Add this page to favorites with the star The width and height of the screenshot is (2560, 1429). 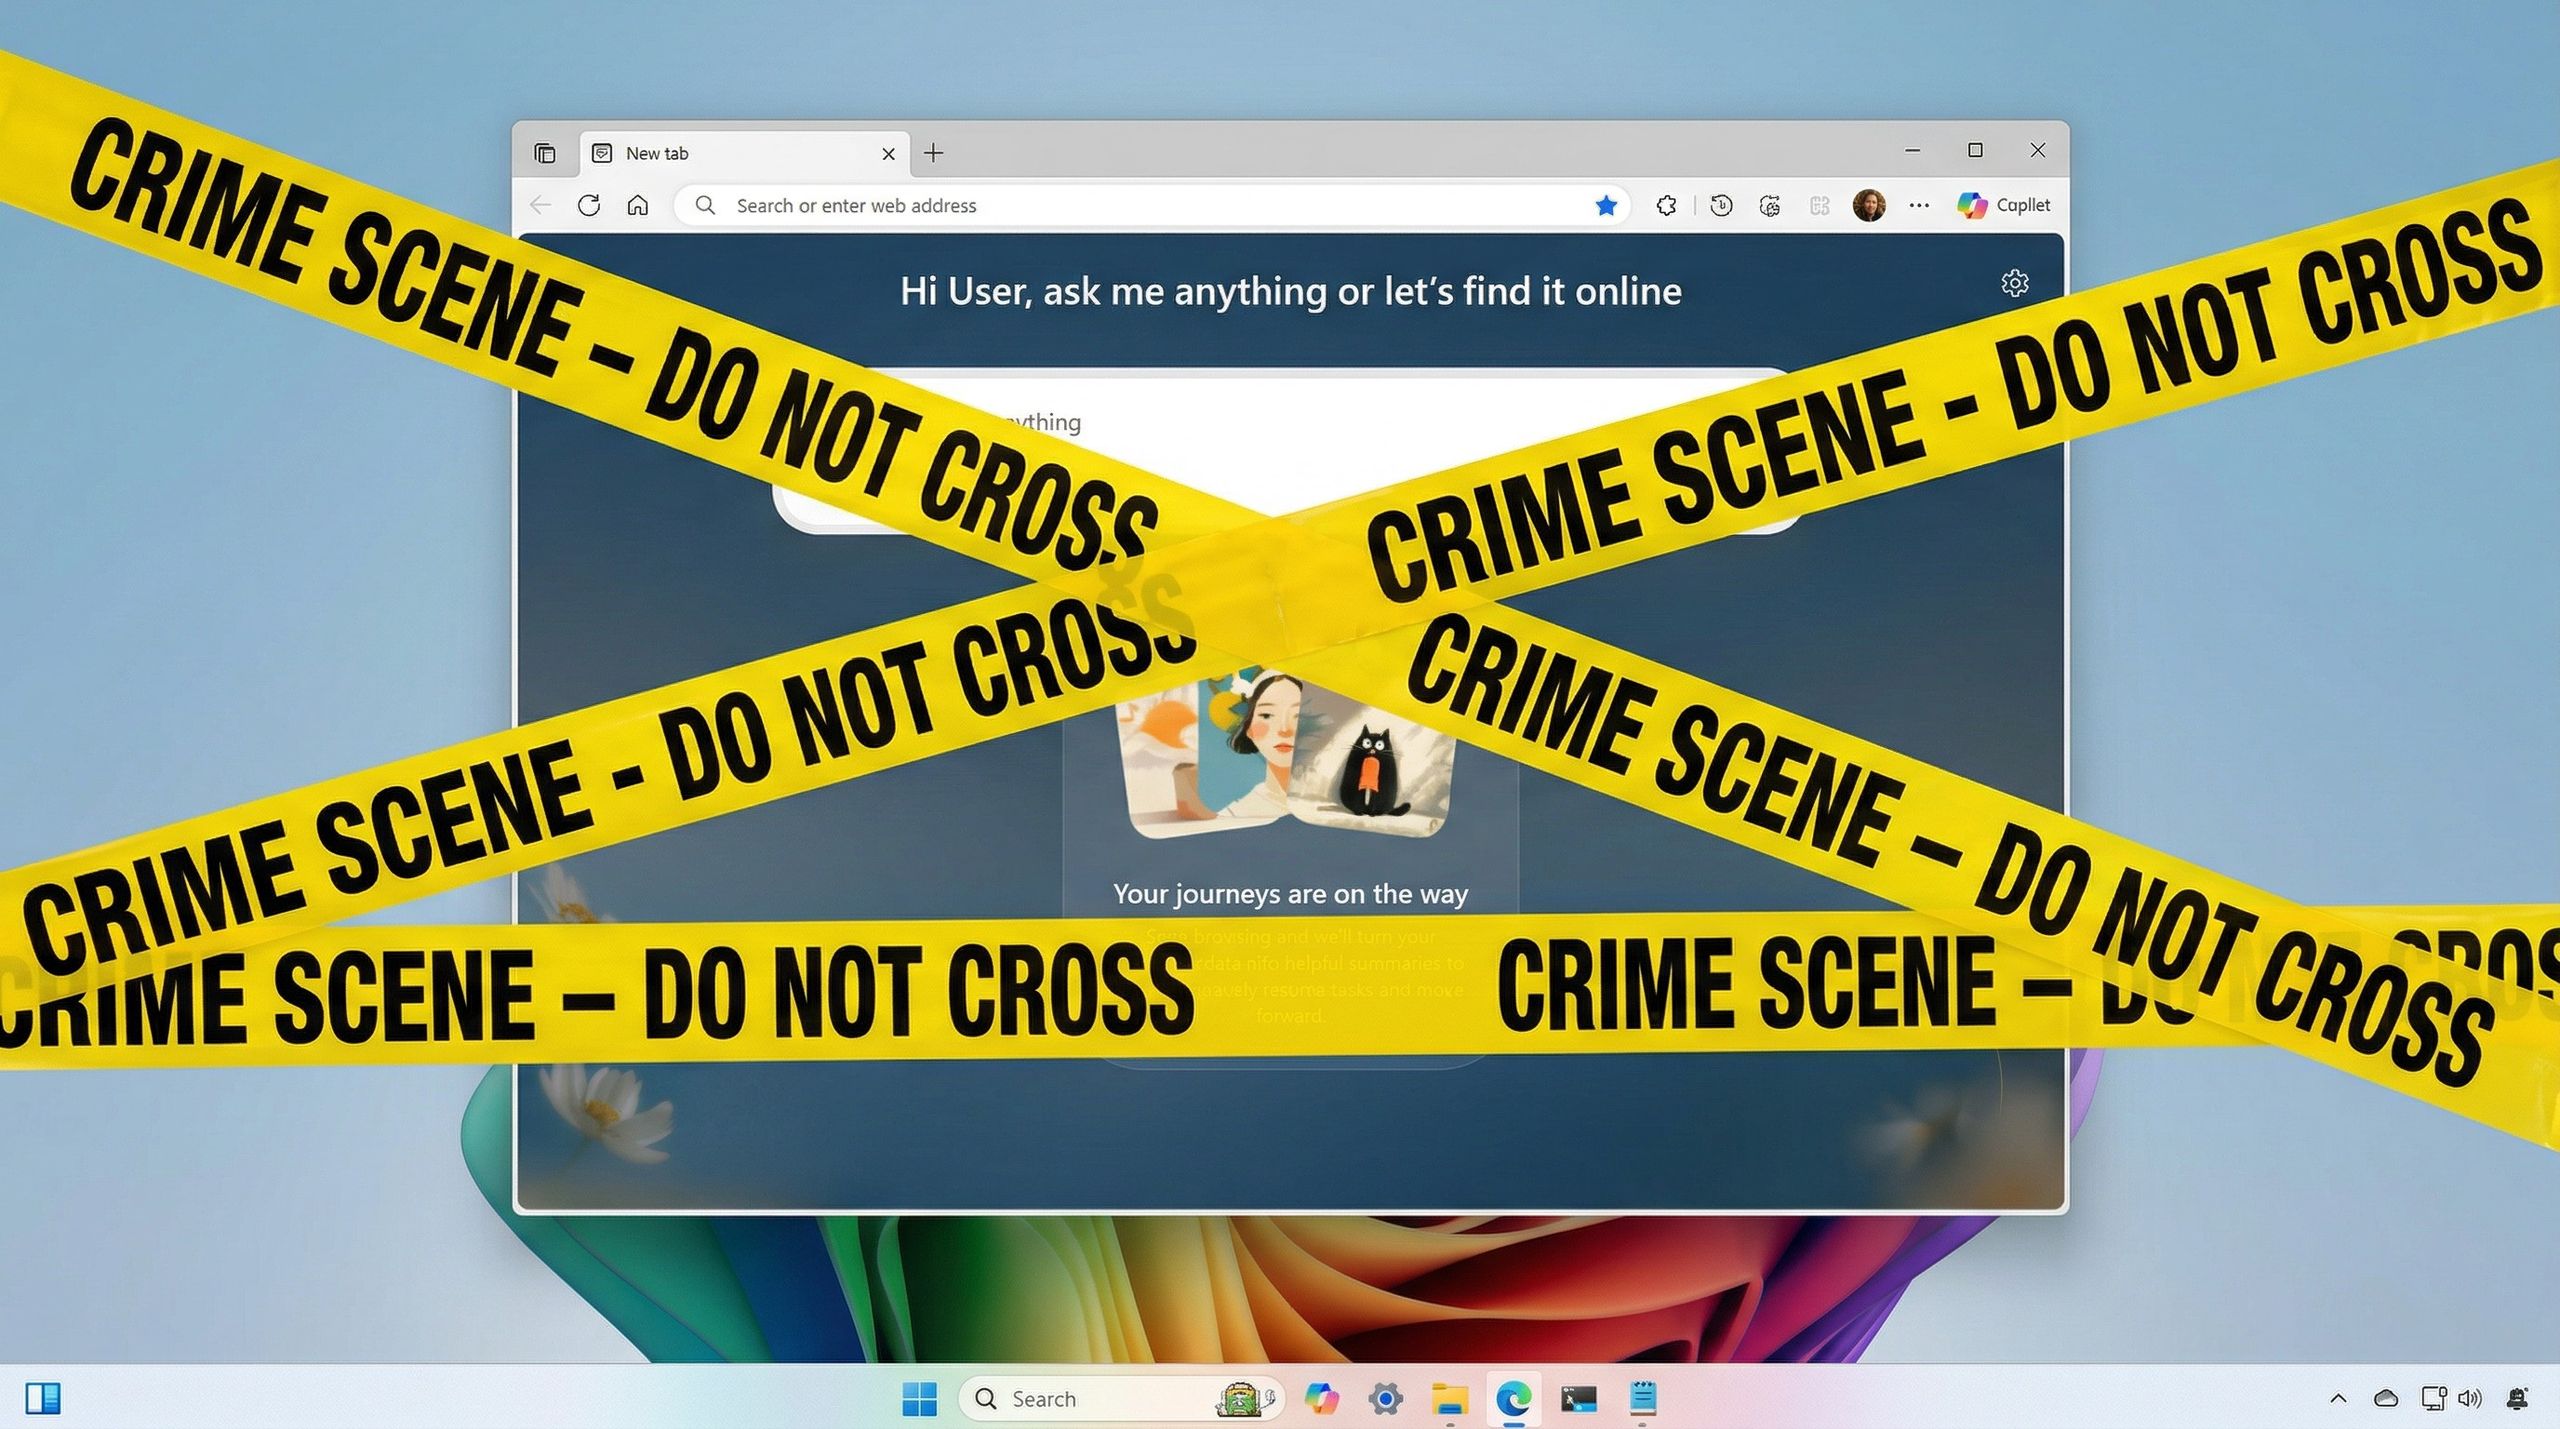(x=1607, y=205)
